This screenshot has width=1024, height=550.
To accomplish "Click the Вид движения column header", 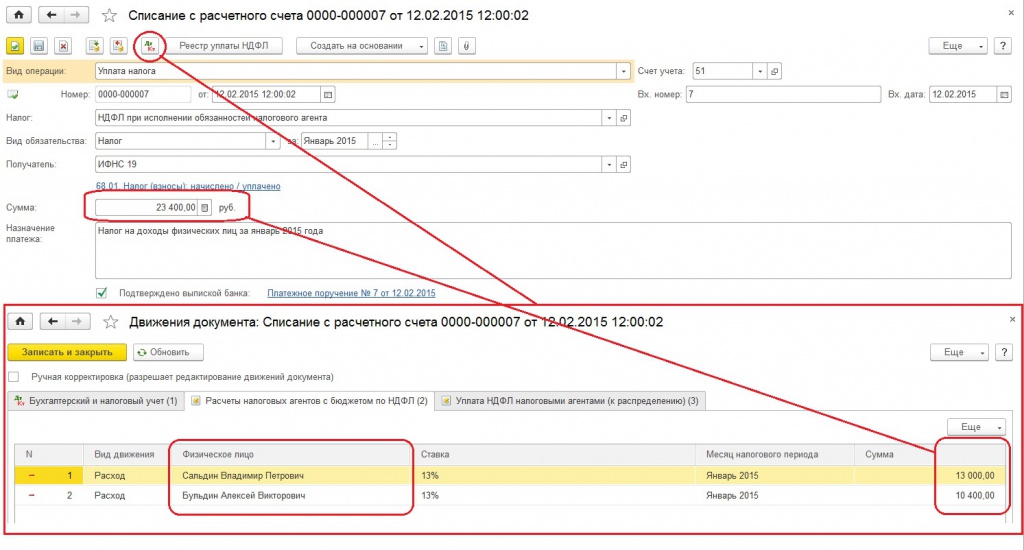I will click(126, 455).
